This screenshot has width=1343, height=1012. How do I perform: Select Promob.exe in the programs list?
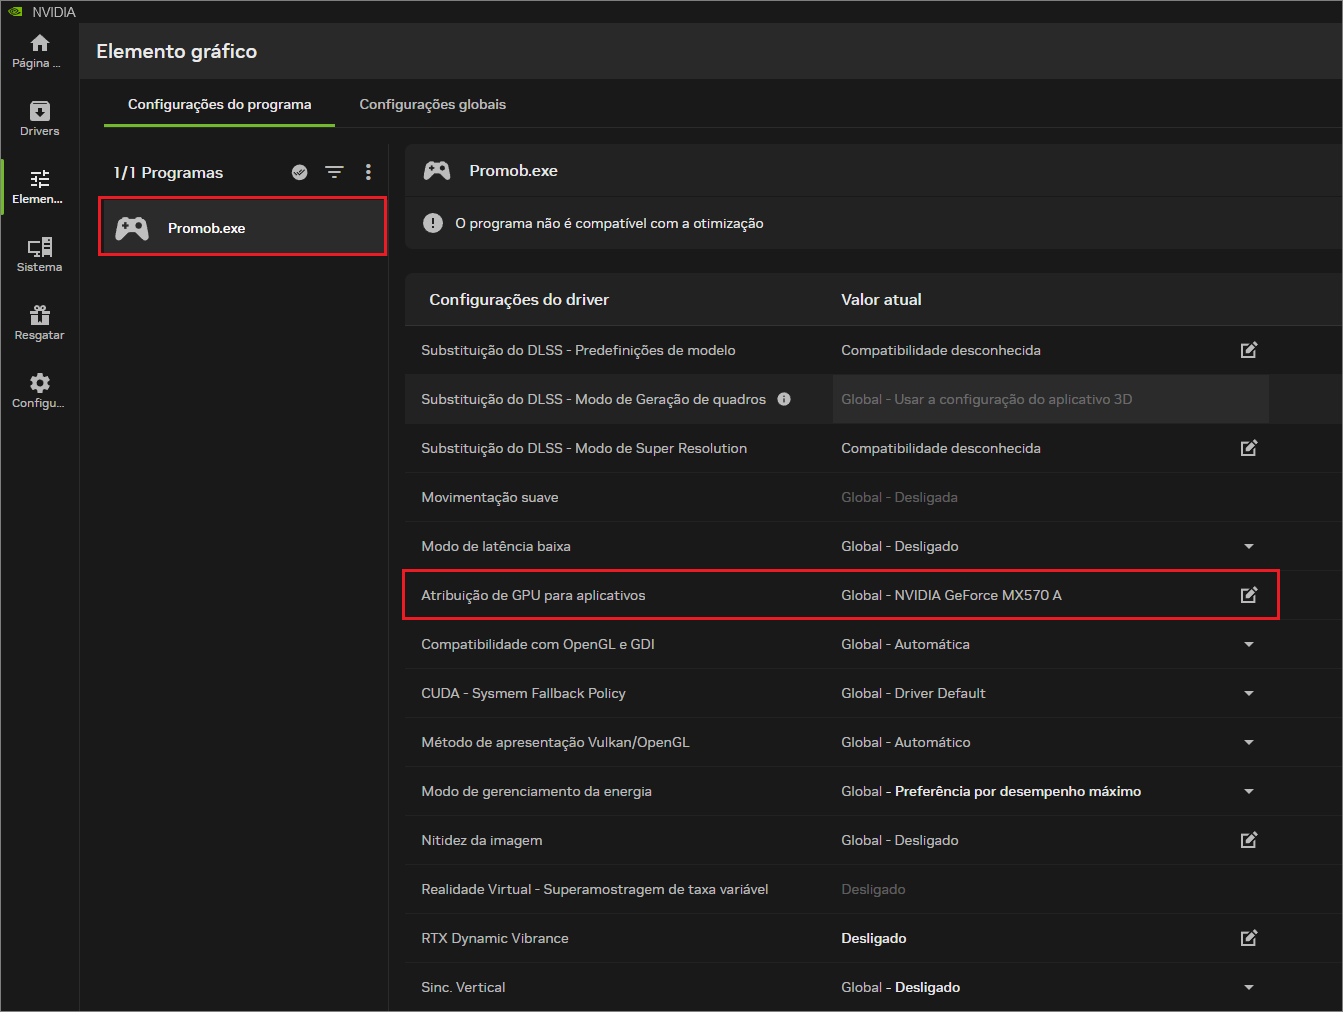(243, 227)
